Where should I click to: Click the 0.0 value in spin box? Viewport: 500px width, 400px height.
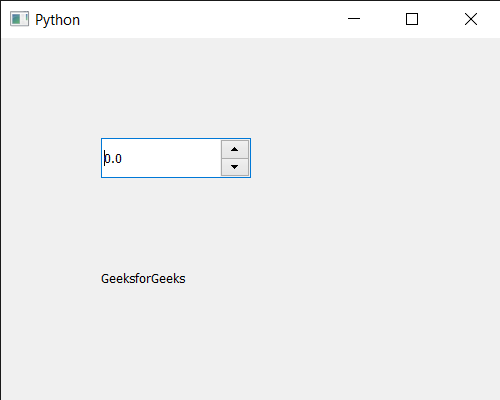(x=113, y=158)
